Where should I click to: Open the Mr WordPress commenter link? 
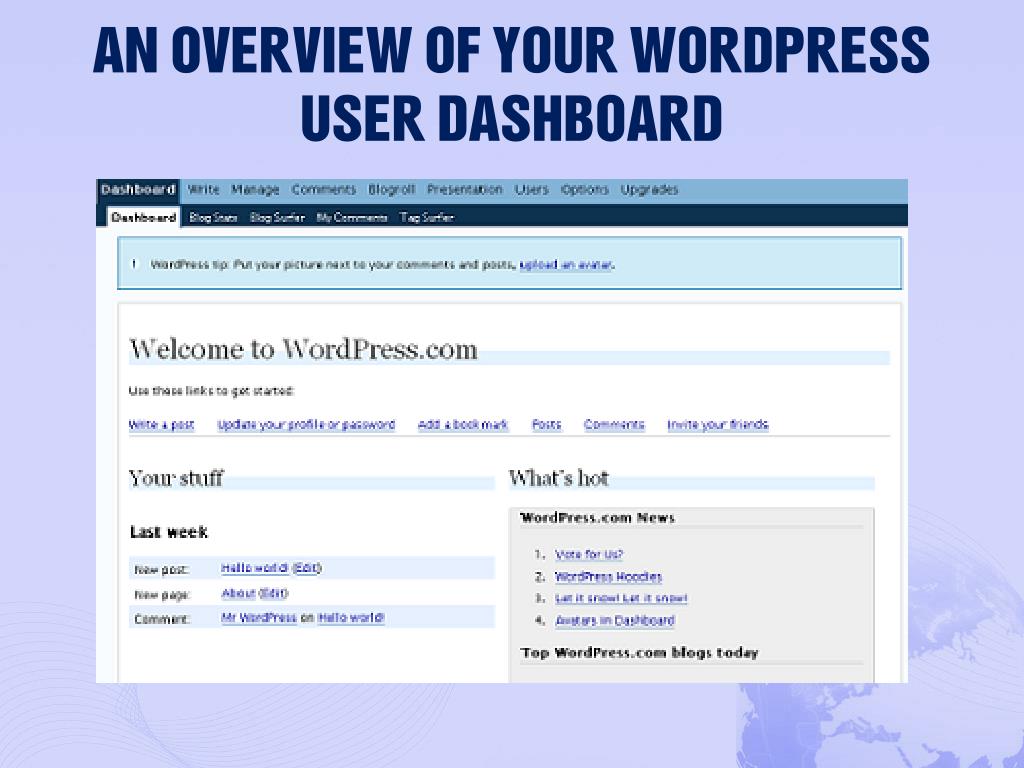[x=259, y=618]
